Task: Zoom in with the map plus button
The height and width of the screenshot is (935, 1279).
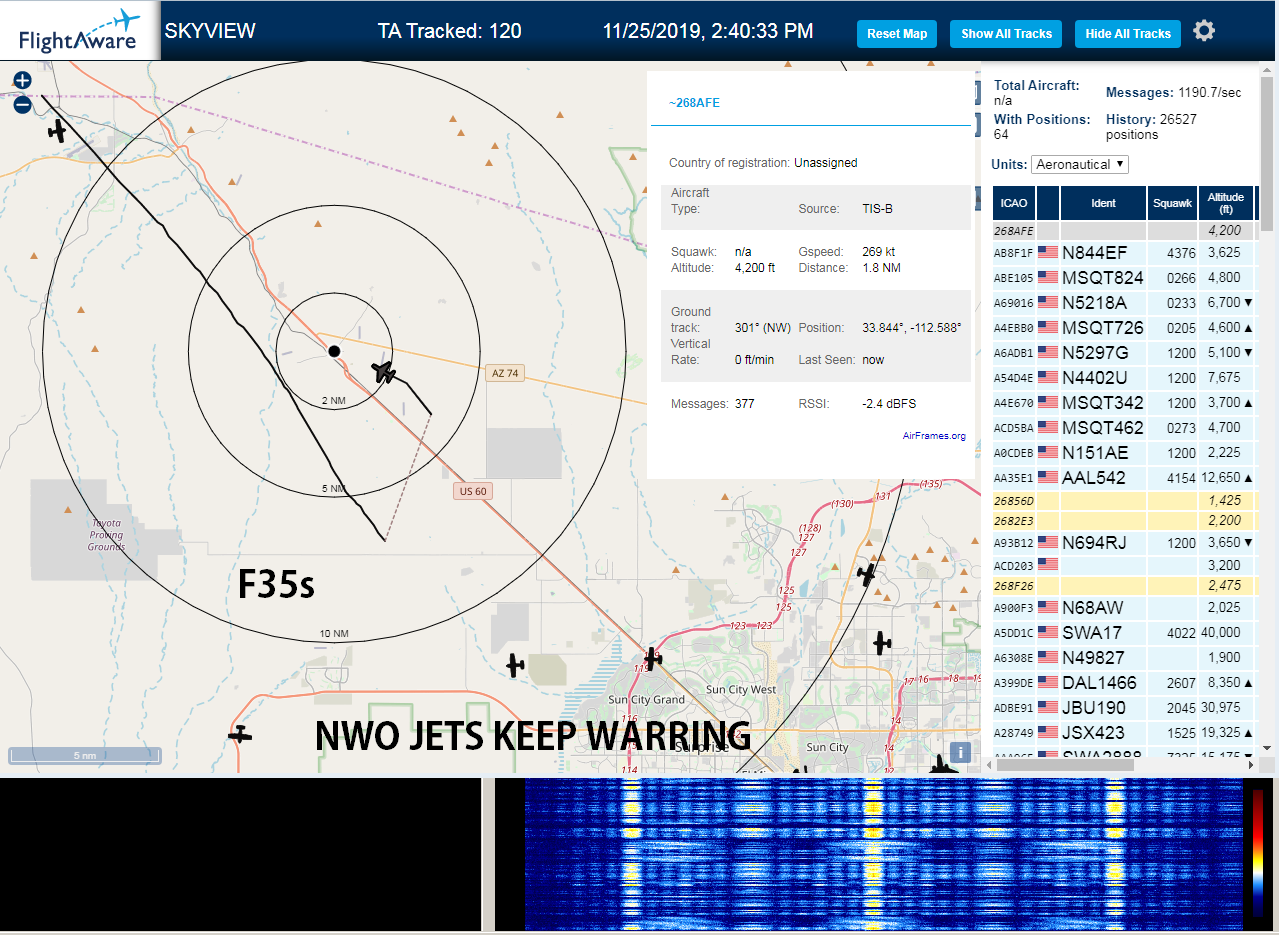Action: pos(22,81)
